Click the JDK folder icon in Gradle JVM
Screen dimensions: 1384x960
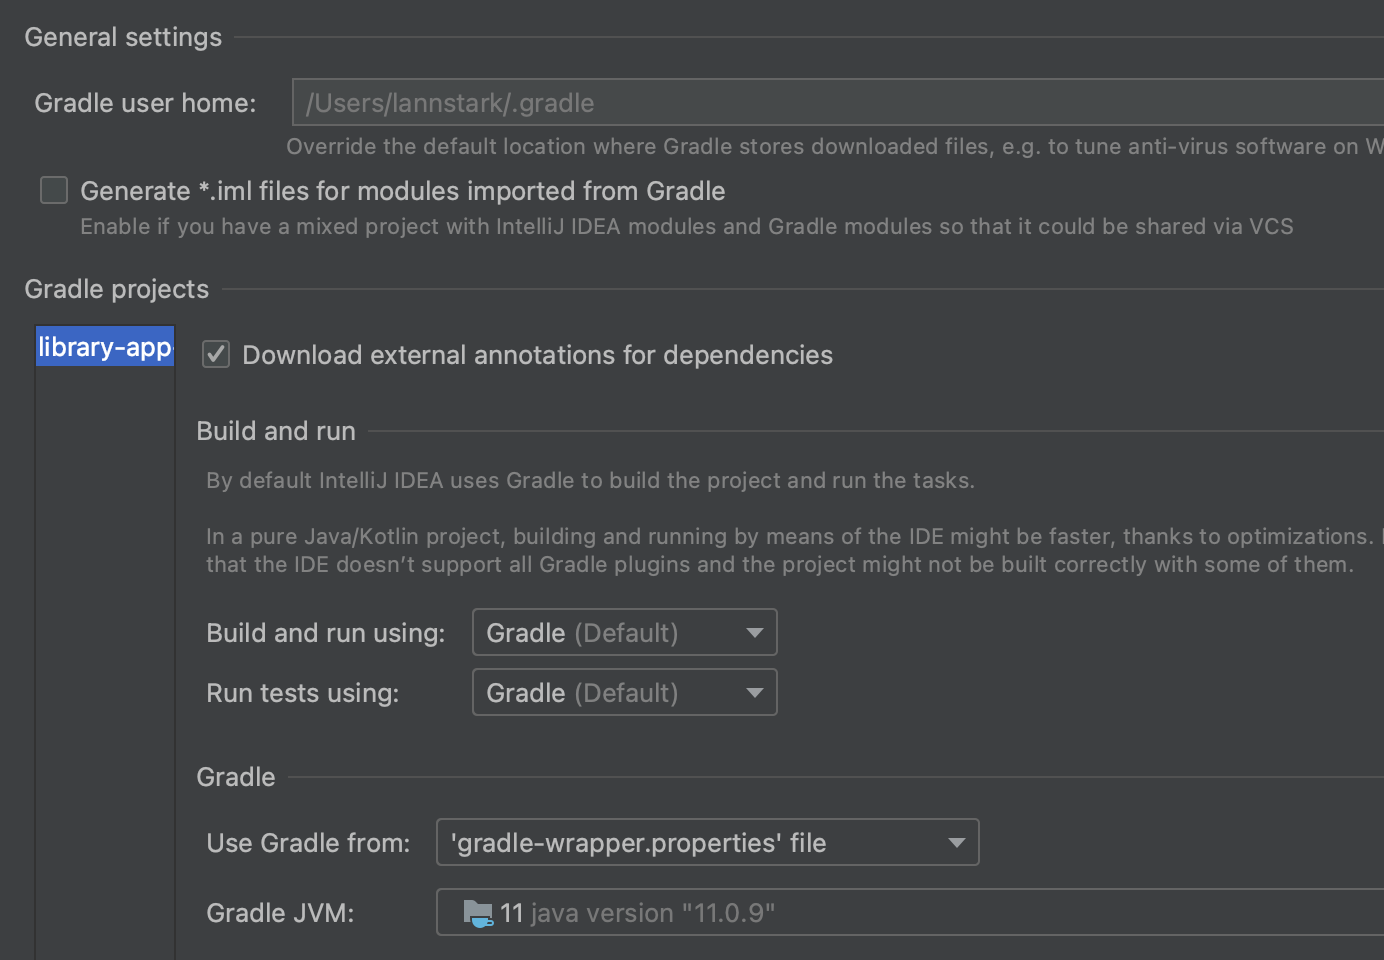click(x=478, y=913)
